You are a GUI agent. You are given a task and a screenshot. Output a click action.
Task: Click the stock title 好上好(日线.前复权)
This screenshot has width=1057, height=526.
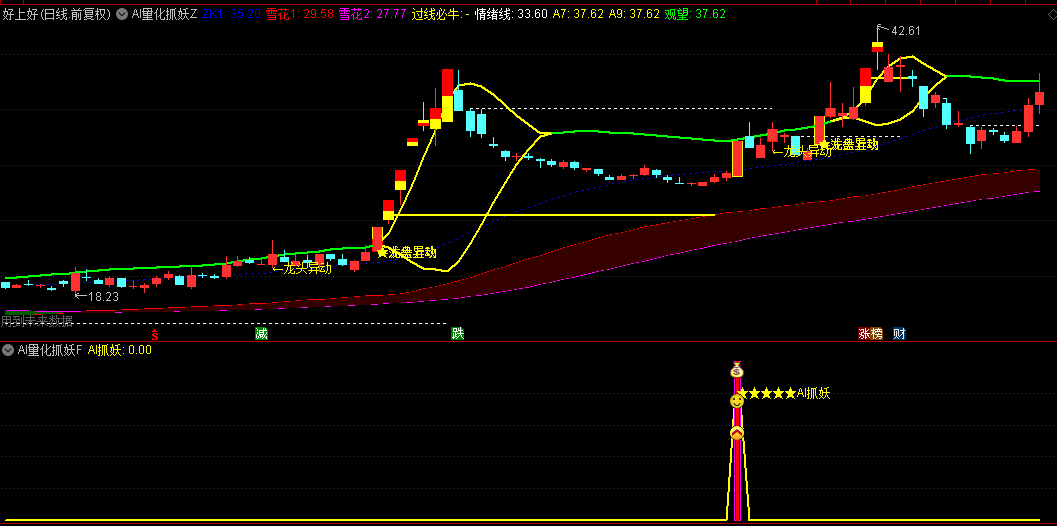tap(56, 13)
